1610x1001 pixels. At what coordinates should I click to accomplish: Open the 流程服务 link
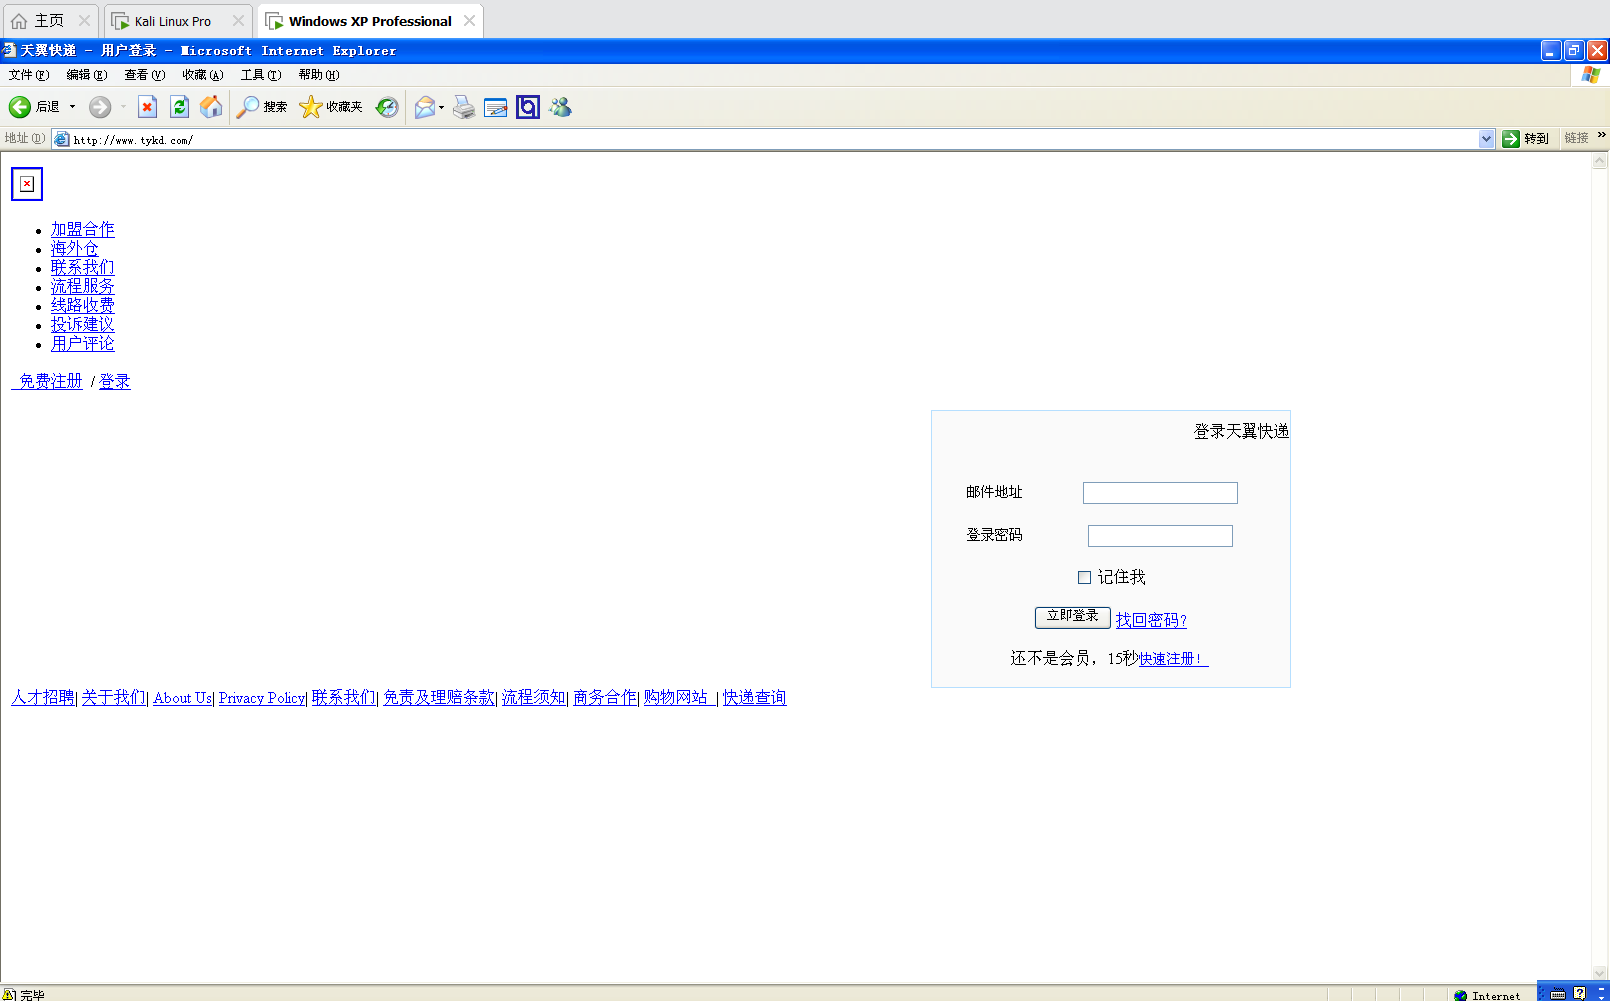click(x=83, y=286)
